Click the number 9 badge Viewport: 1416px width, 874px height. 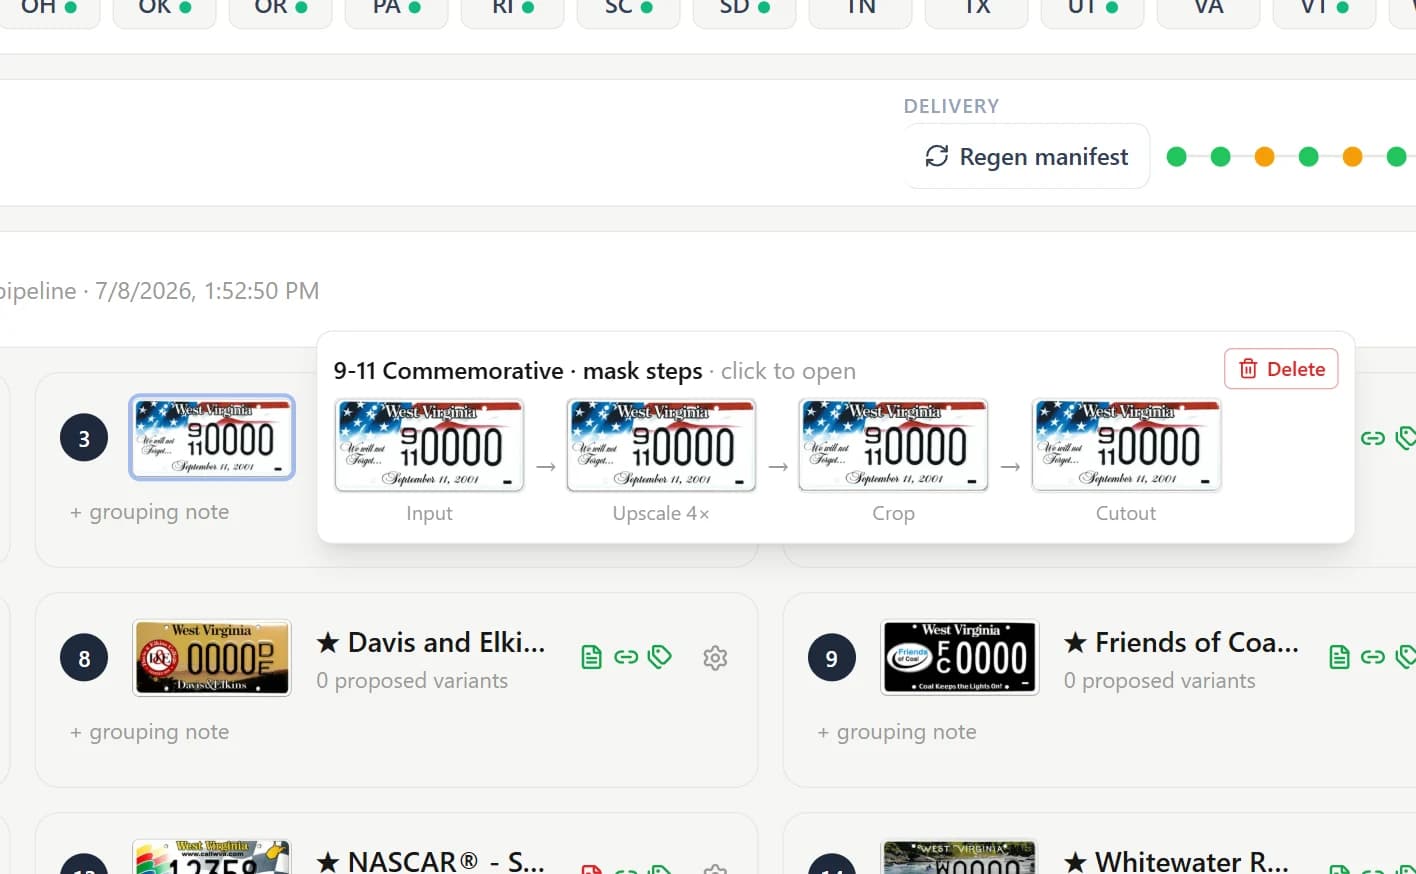point(832,658)
